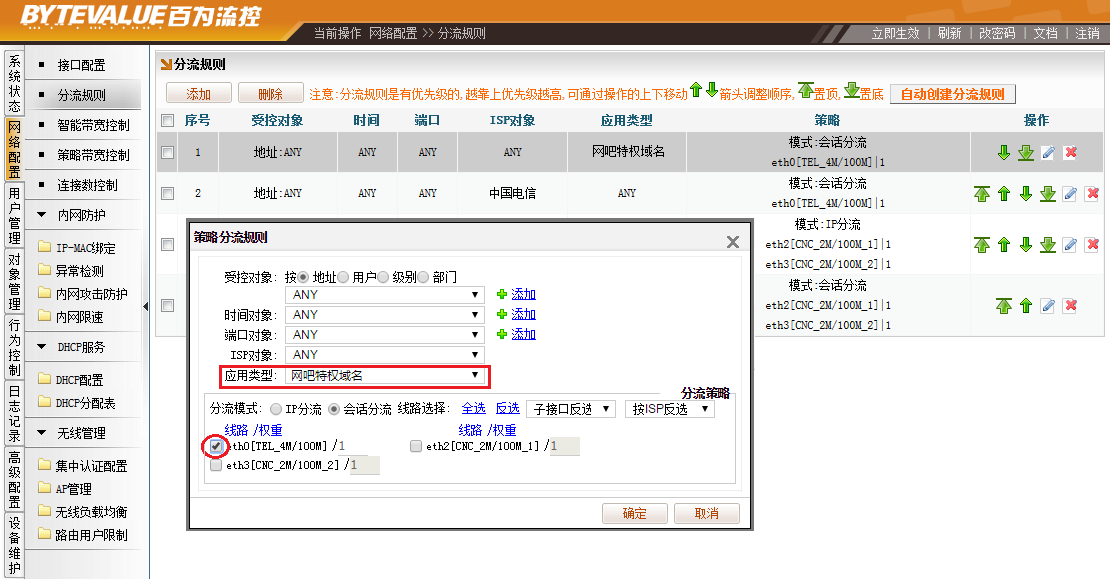Click the 确定 button in the dialog
The image size is (1110, 579).
[x=634, y=513]
